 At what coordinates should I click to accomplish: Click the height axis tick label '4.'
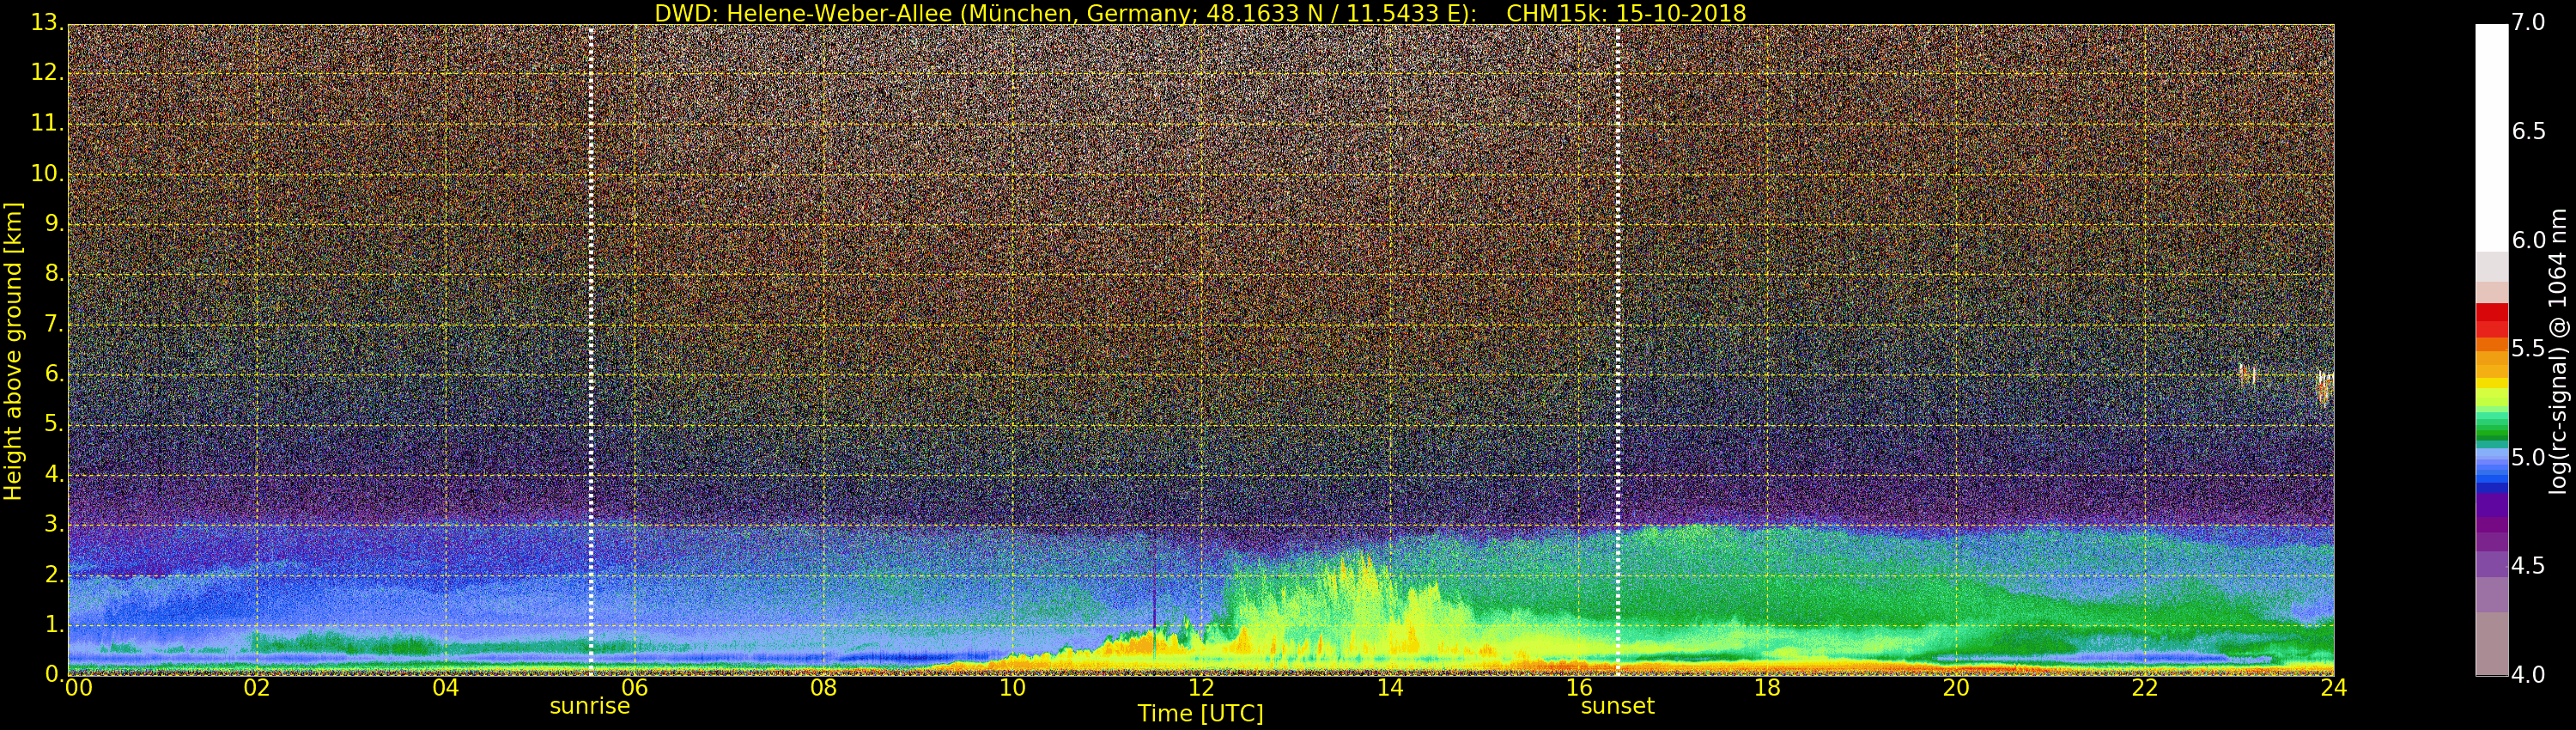click(x=54, y=474)
